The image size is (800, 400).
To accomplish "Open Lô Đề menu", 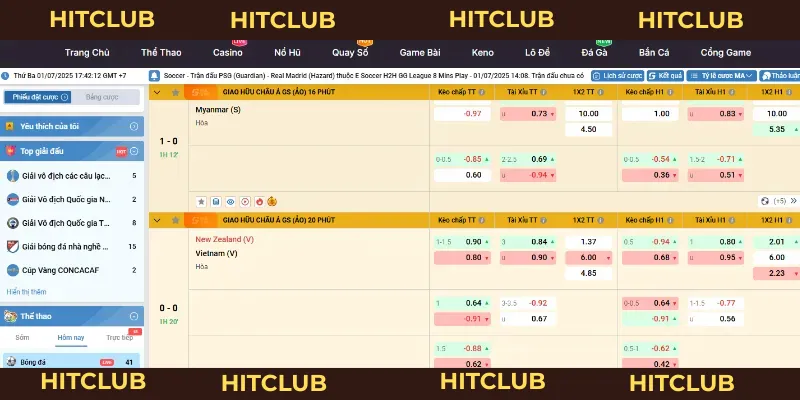I will click(537, 53).
